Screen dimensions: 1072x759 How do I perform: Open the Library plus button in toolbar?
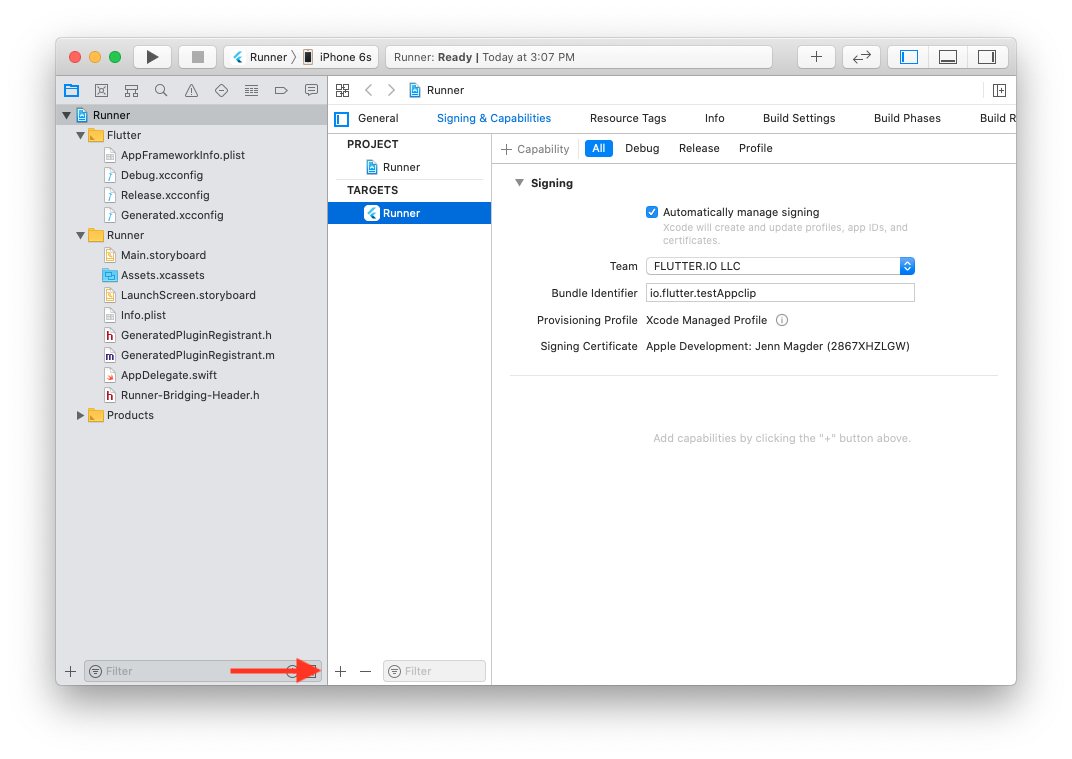816,57
